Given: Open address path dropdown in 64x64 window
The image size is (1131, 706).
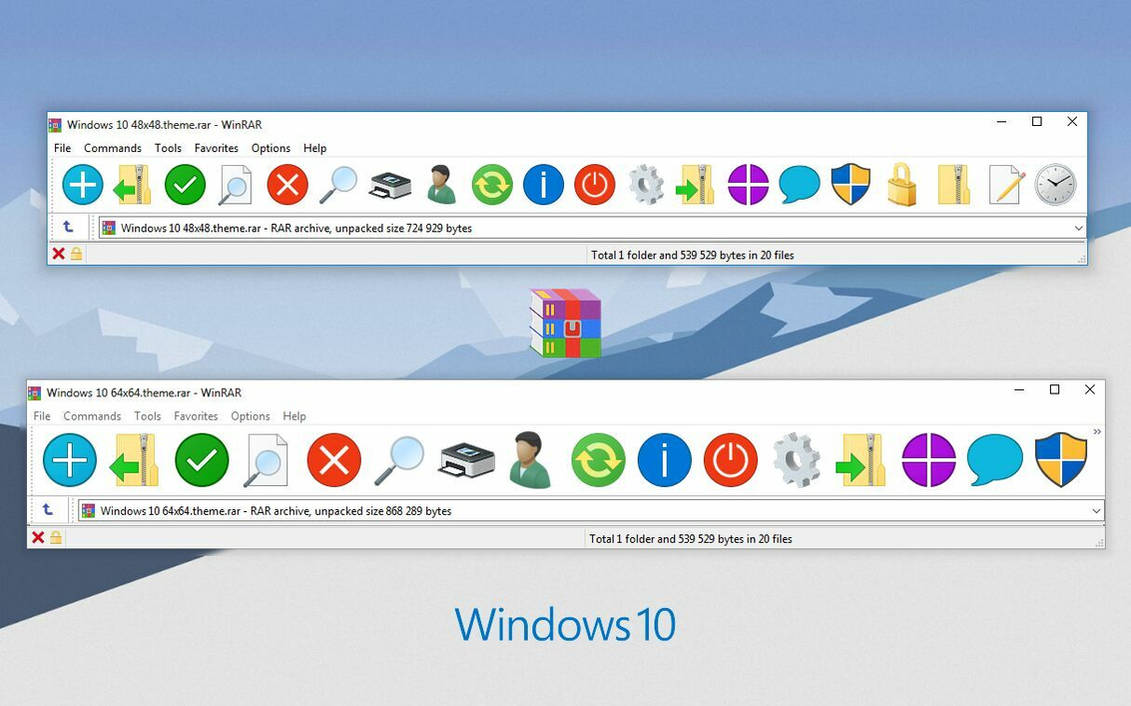Looking at the screenshot, I should tap(1096, 511).
